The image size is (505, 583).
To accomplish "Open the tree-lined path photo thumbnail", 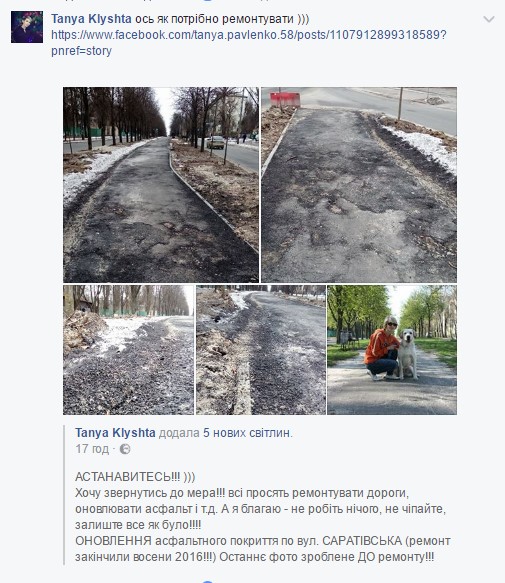I will [x=161, y=185].
